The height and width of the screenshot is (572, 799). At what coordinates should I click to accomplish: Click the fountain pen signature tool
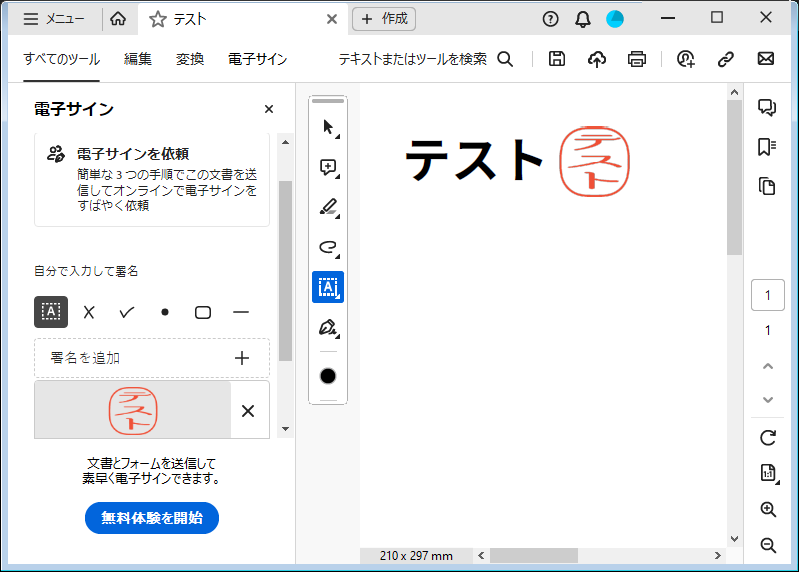point(328,327)
